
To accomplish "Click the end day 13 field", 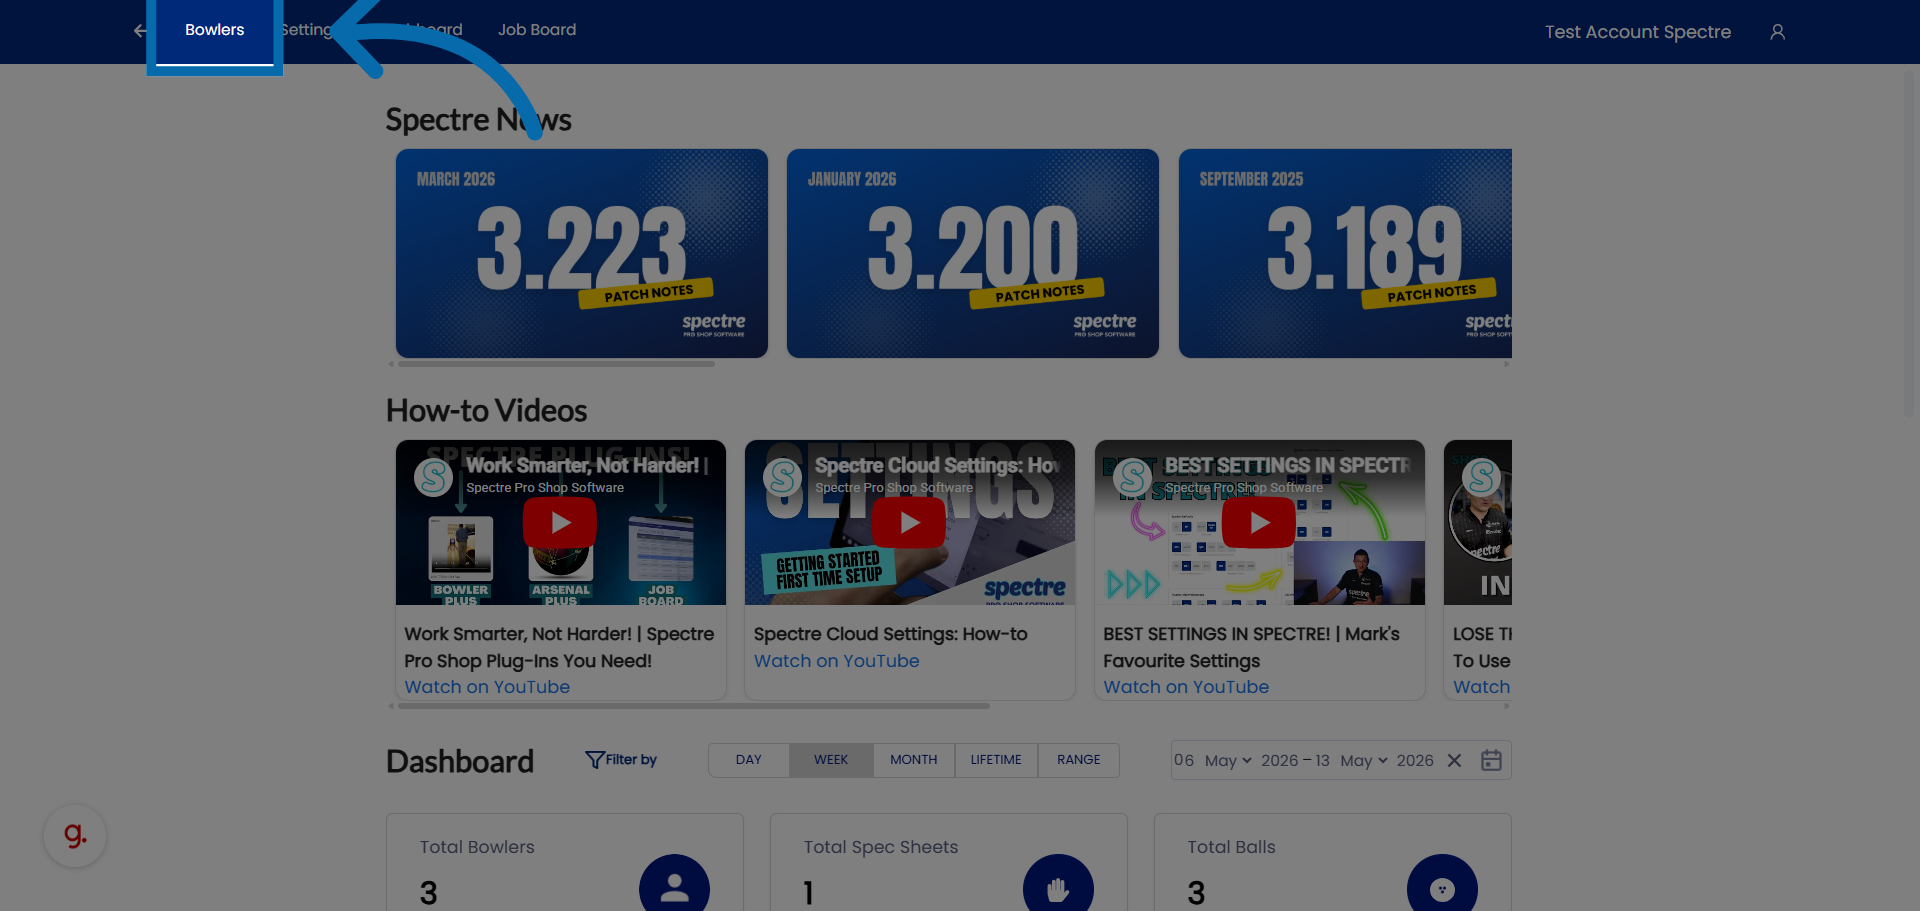I will 1322,761.
